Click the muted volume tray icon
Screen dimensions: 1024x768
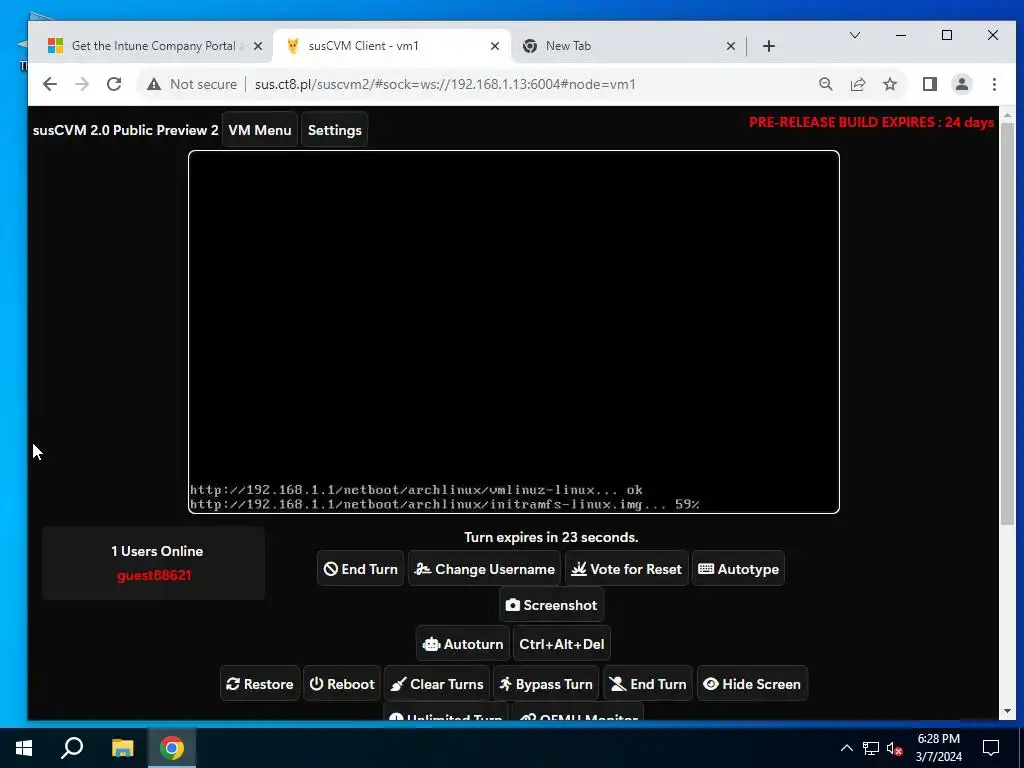pos(894,748)
